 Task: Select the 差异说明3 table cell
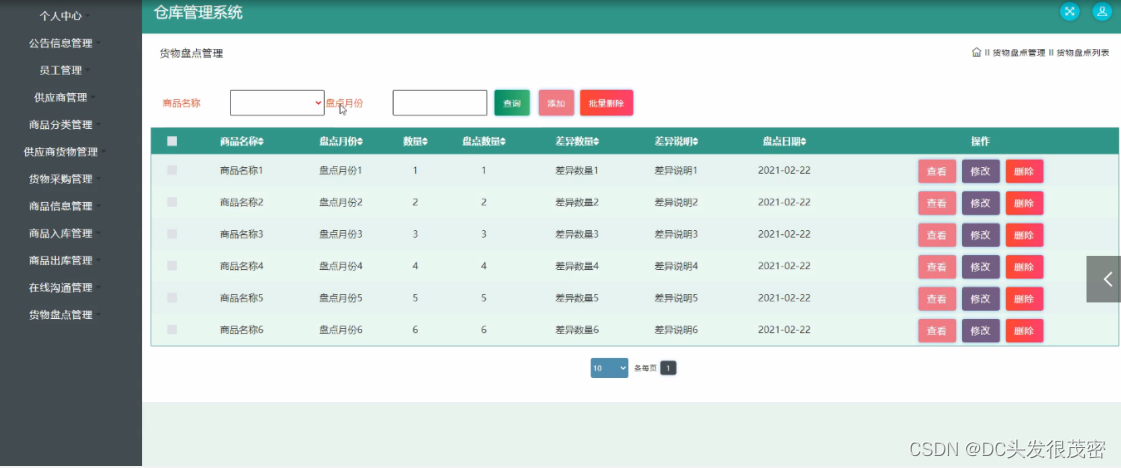click(676, 234)
